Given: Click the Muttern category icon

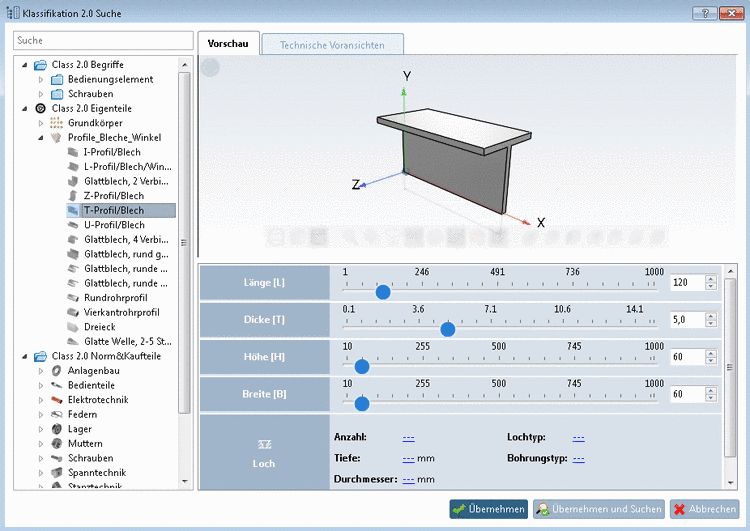Looking at the screenshot, I should (x=57, y=443).
